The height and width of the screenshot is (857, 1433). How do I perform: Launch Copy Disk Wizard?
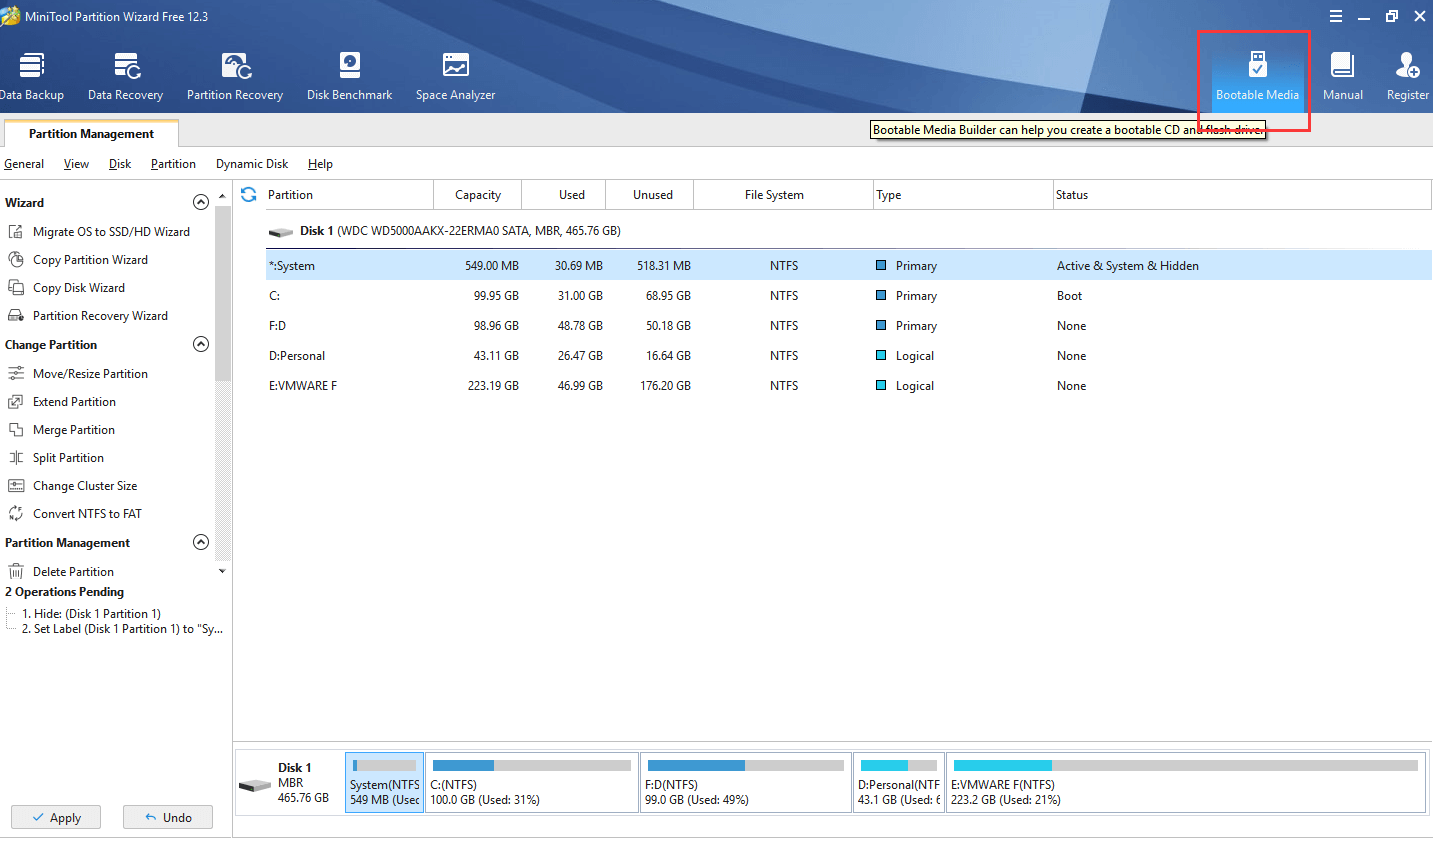coord(67,288)
